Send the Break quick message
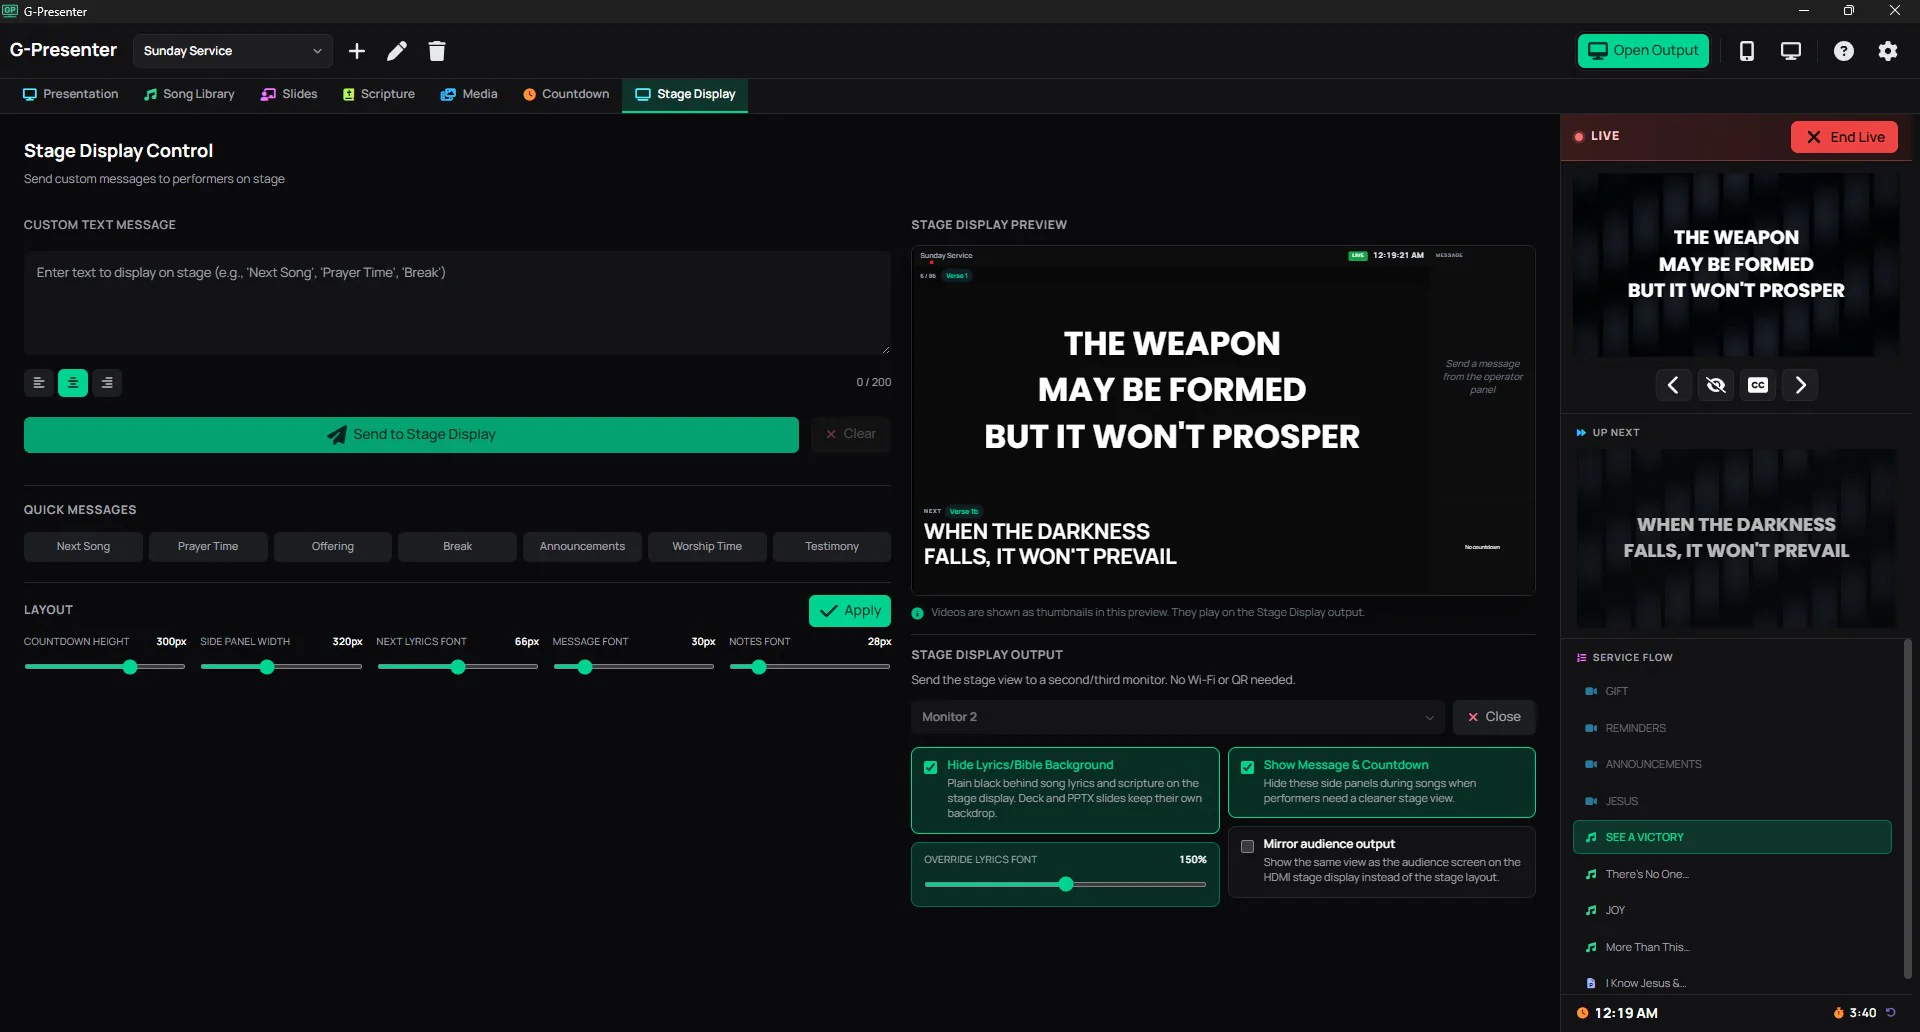 click(x=457, y=547)
